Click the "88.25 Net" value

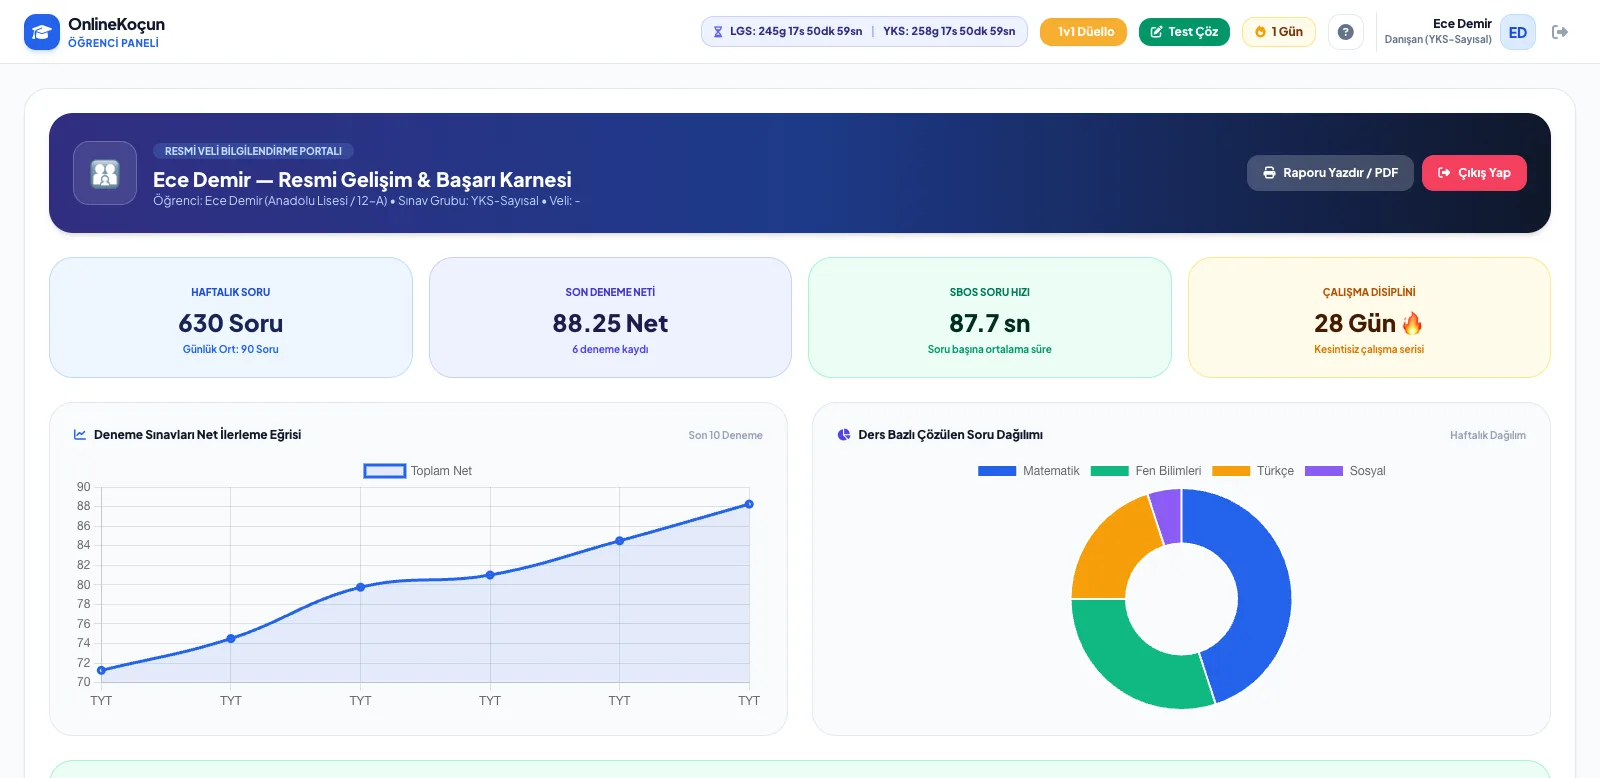coord(610,323)
